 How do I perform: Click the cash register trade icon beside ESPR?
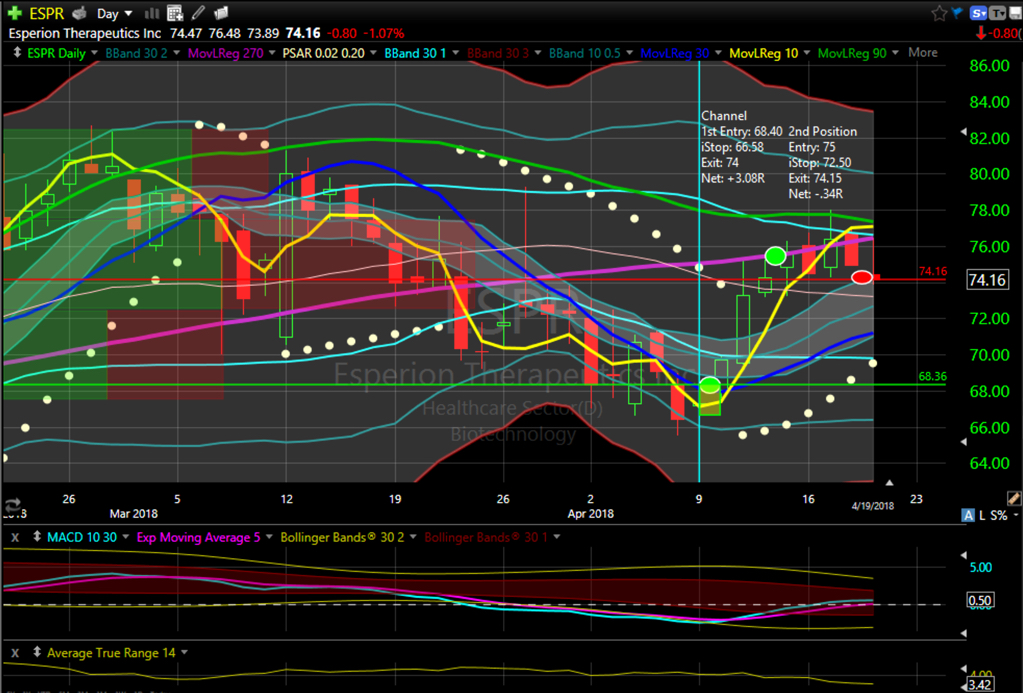[79, 13]
